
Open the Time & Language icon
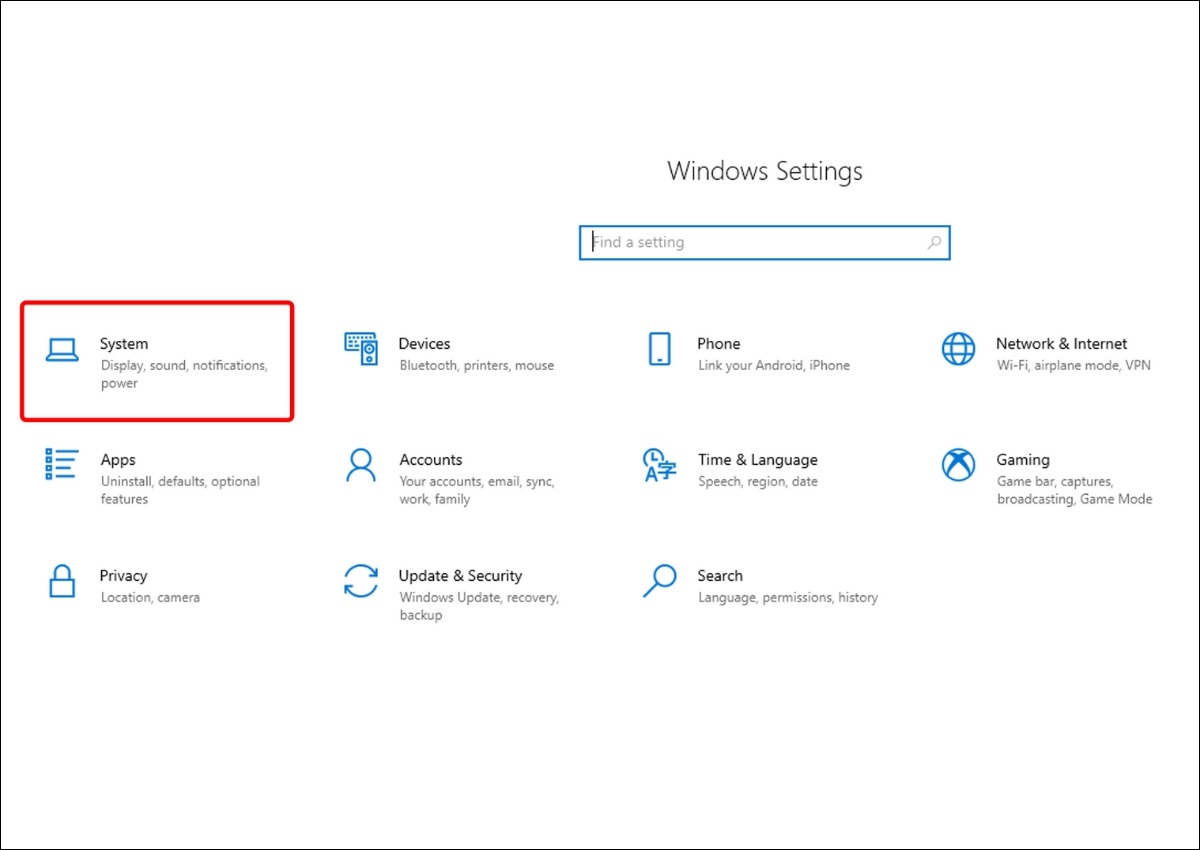click(659, 465)
